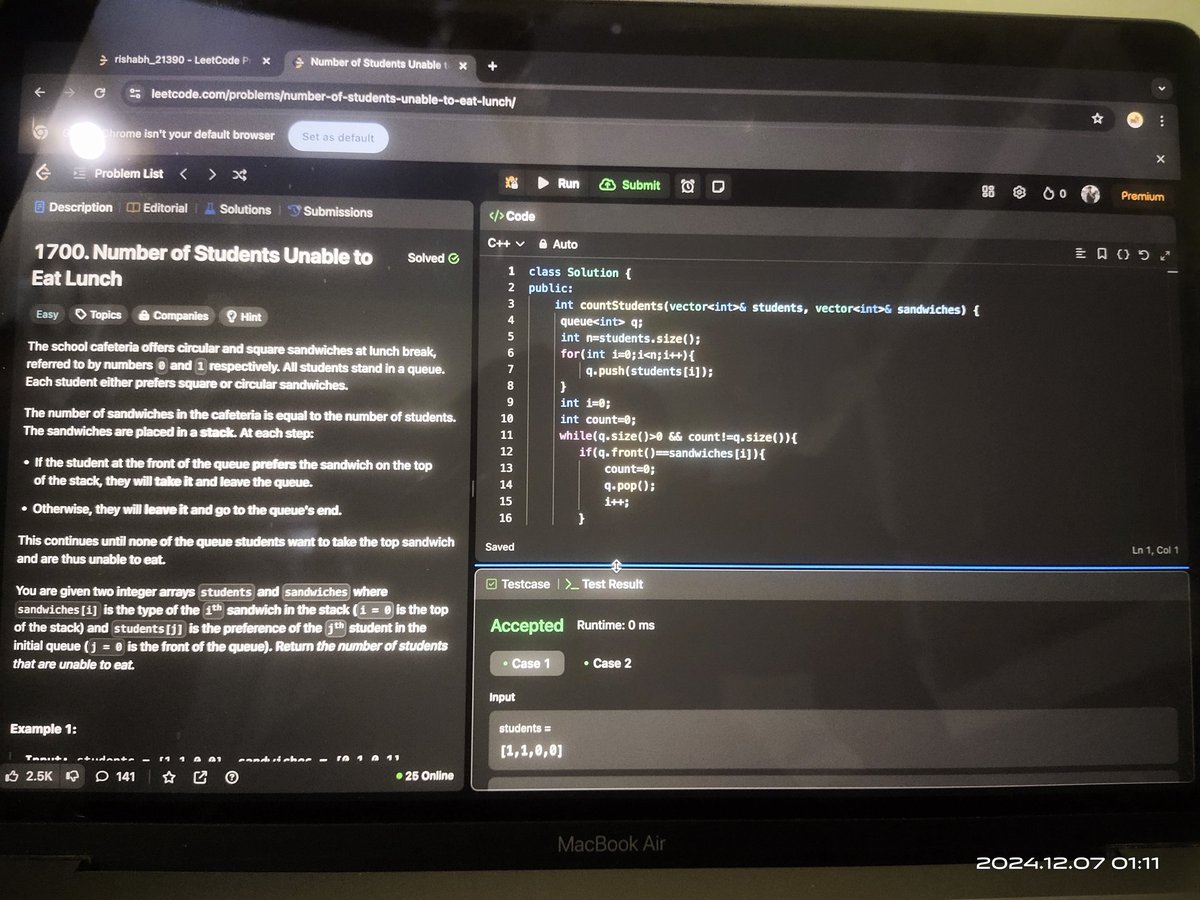This screenshot has height=900, width=1200.
Task: Switch to the Submissions tab
Action: tap(330, 212)
